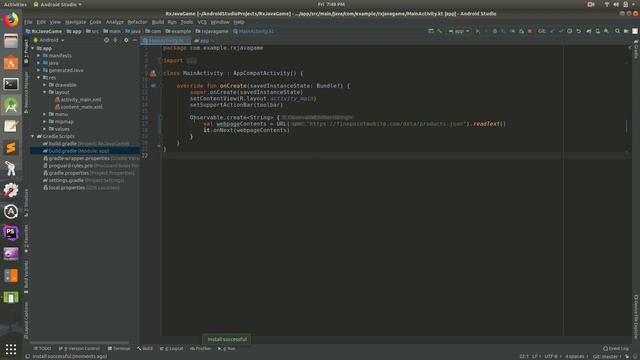640x360 pixels.
Task: Click the Git commit checkmark icon
Action: [x=561, y=31]
